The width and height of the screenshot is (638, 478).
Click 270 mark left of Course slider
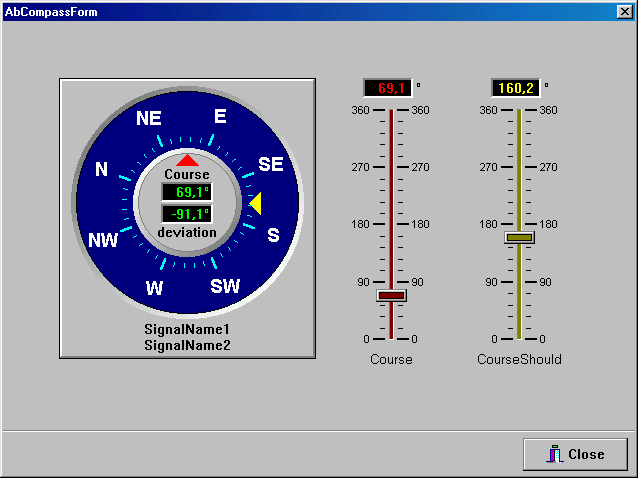pos(361,167)
